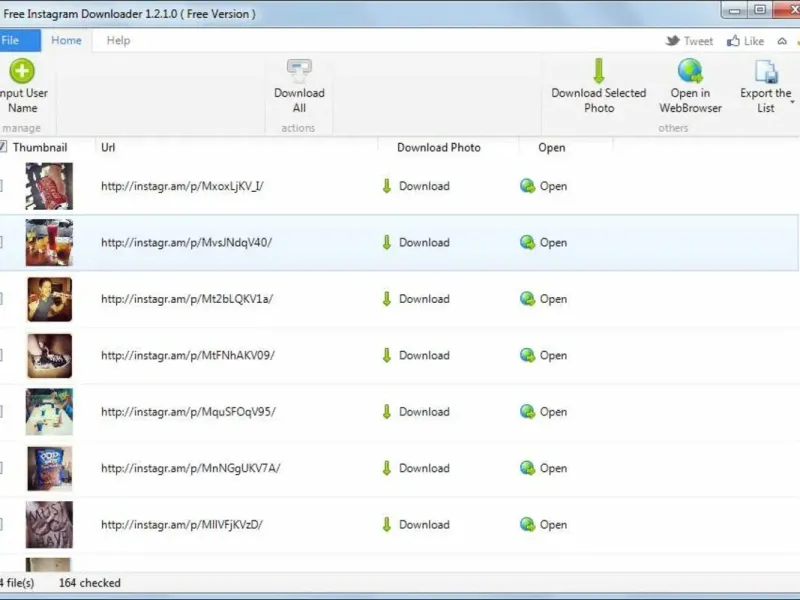Switch to the Home tab
The height and width of the screenshot is (600, 800).
pyautogui.click(x=66, y=40)
